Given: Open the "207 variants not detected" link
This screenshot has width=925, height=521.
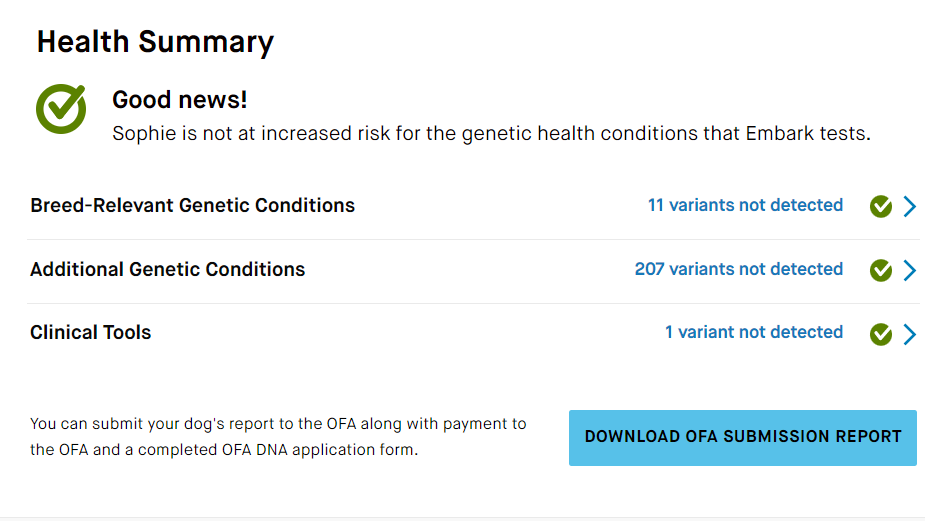Looking at the screenshot, I should point(739,268).
